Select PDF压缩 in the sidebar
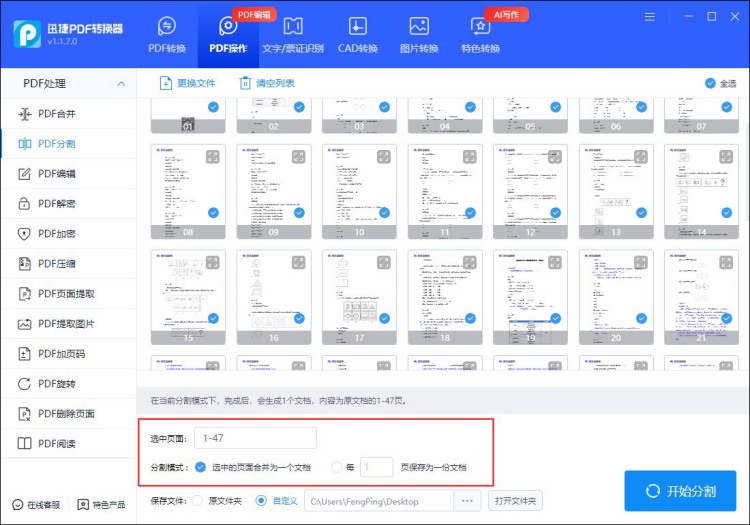 pos(68,263)
